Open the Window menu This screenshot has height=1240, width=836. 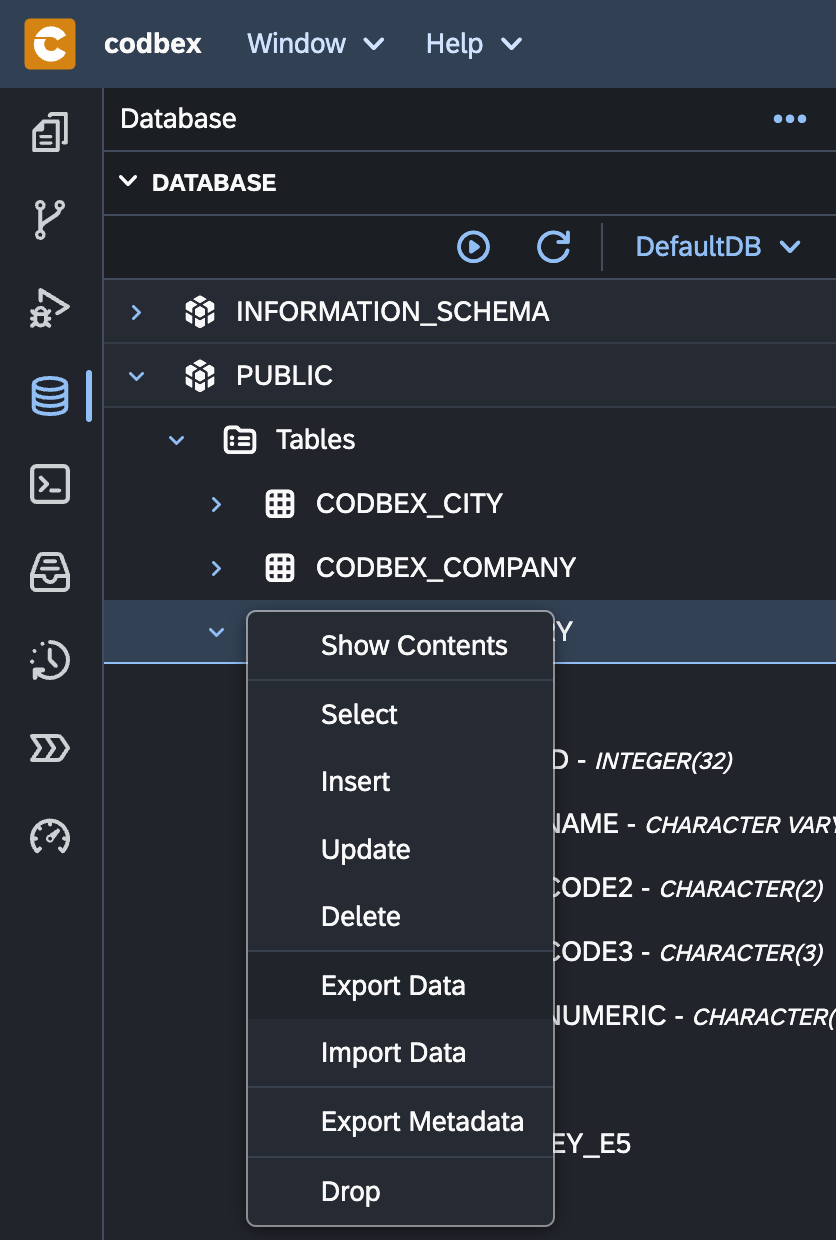(316, 44)
